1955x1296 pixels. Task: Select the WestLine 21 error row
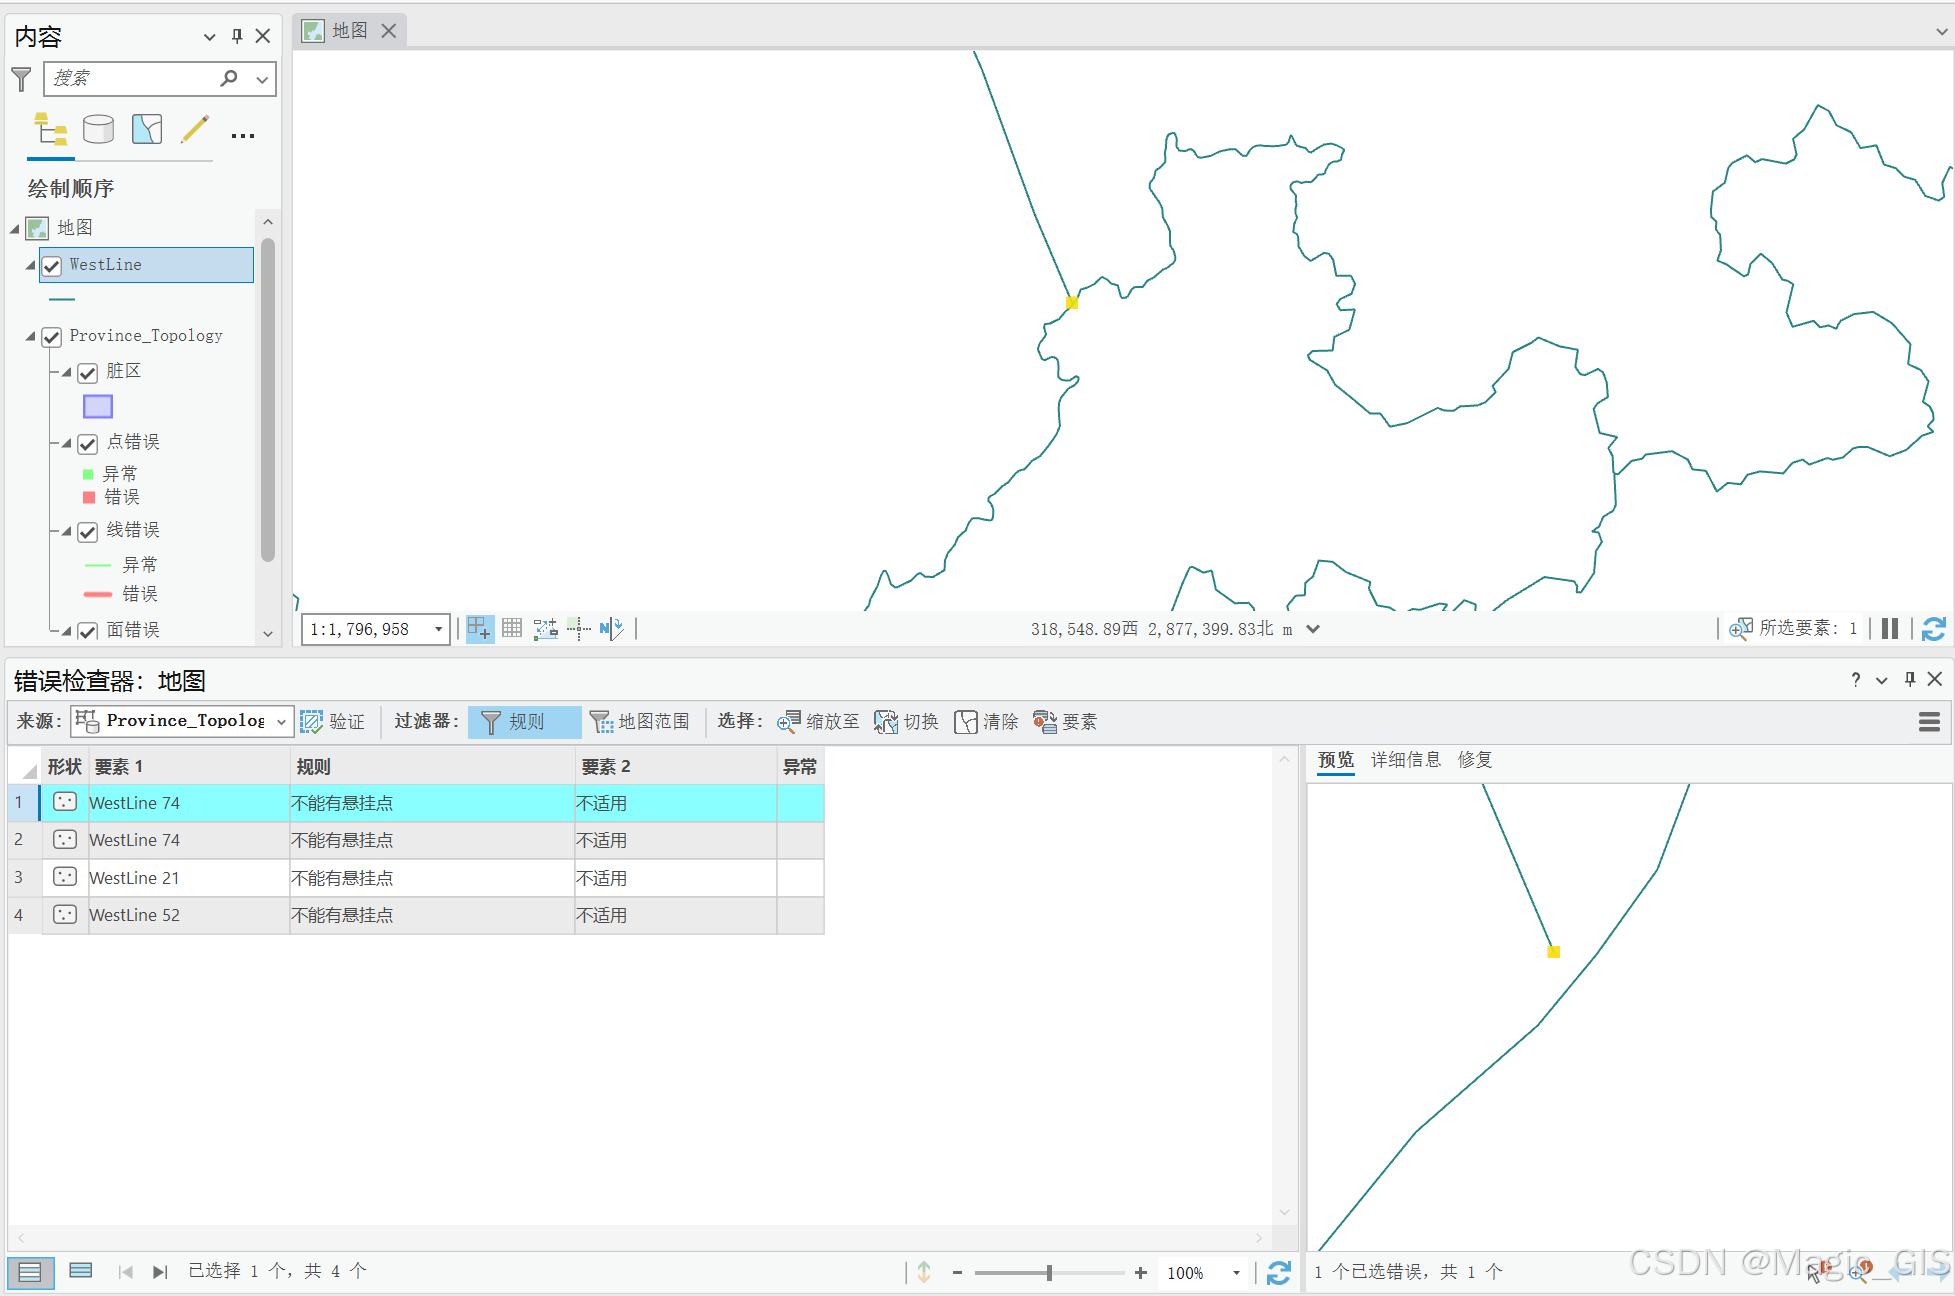(134, 878)
